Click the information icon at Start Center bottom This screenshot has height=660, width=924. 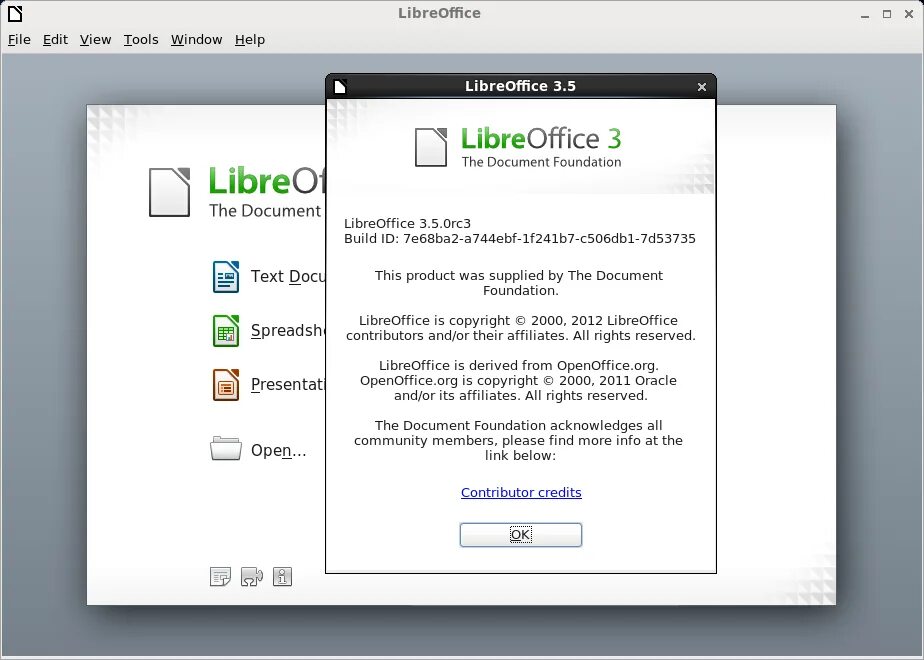point(282,577)
